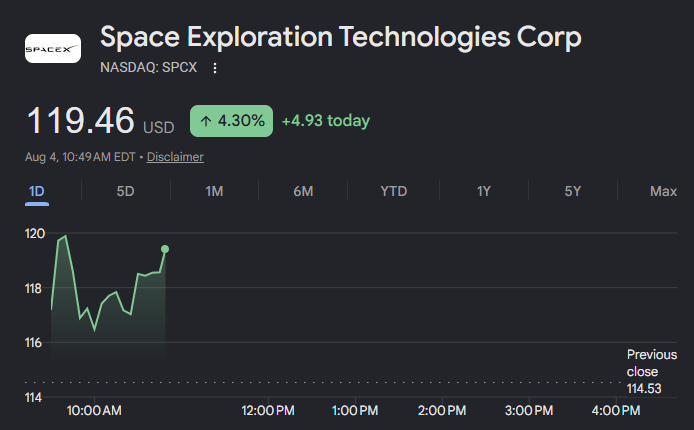Open the Disclaimer link
Screen dimensions: 694x430
(x=175, y=157)
